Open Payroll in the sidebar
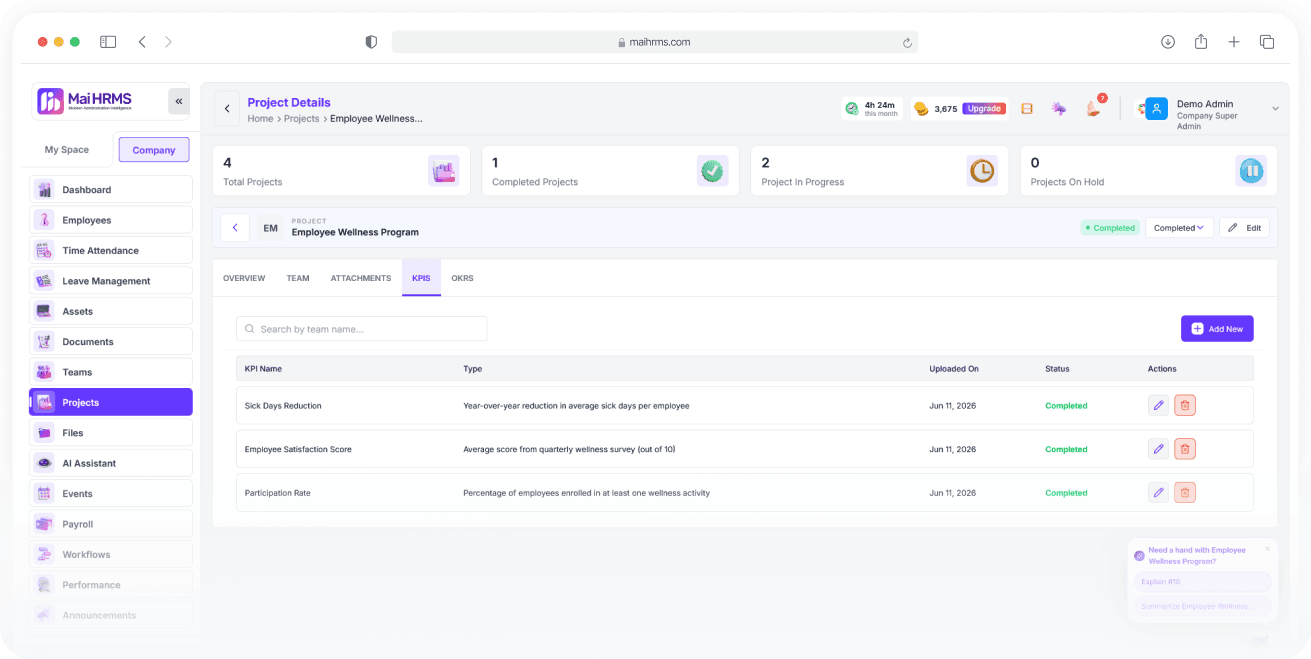 click(x=111, y=524)
